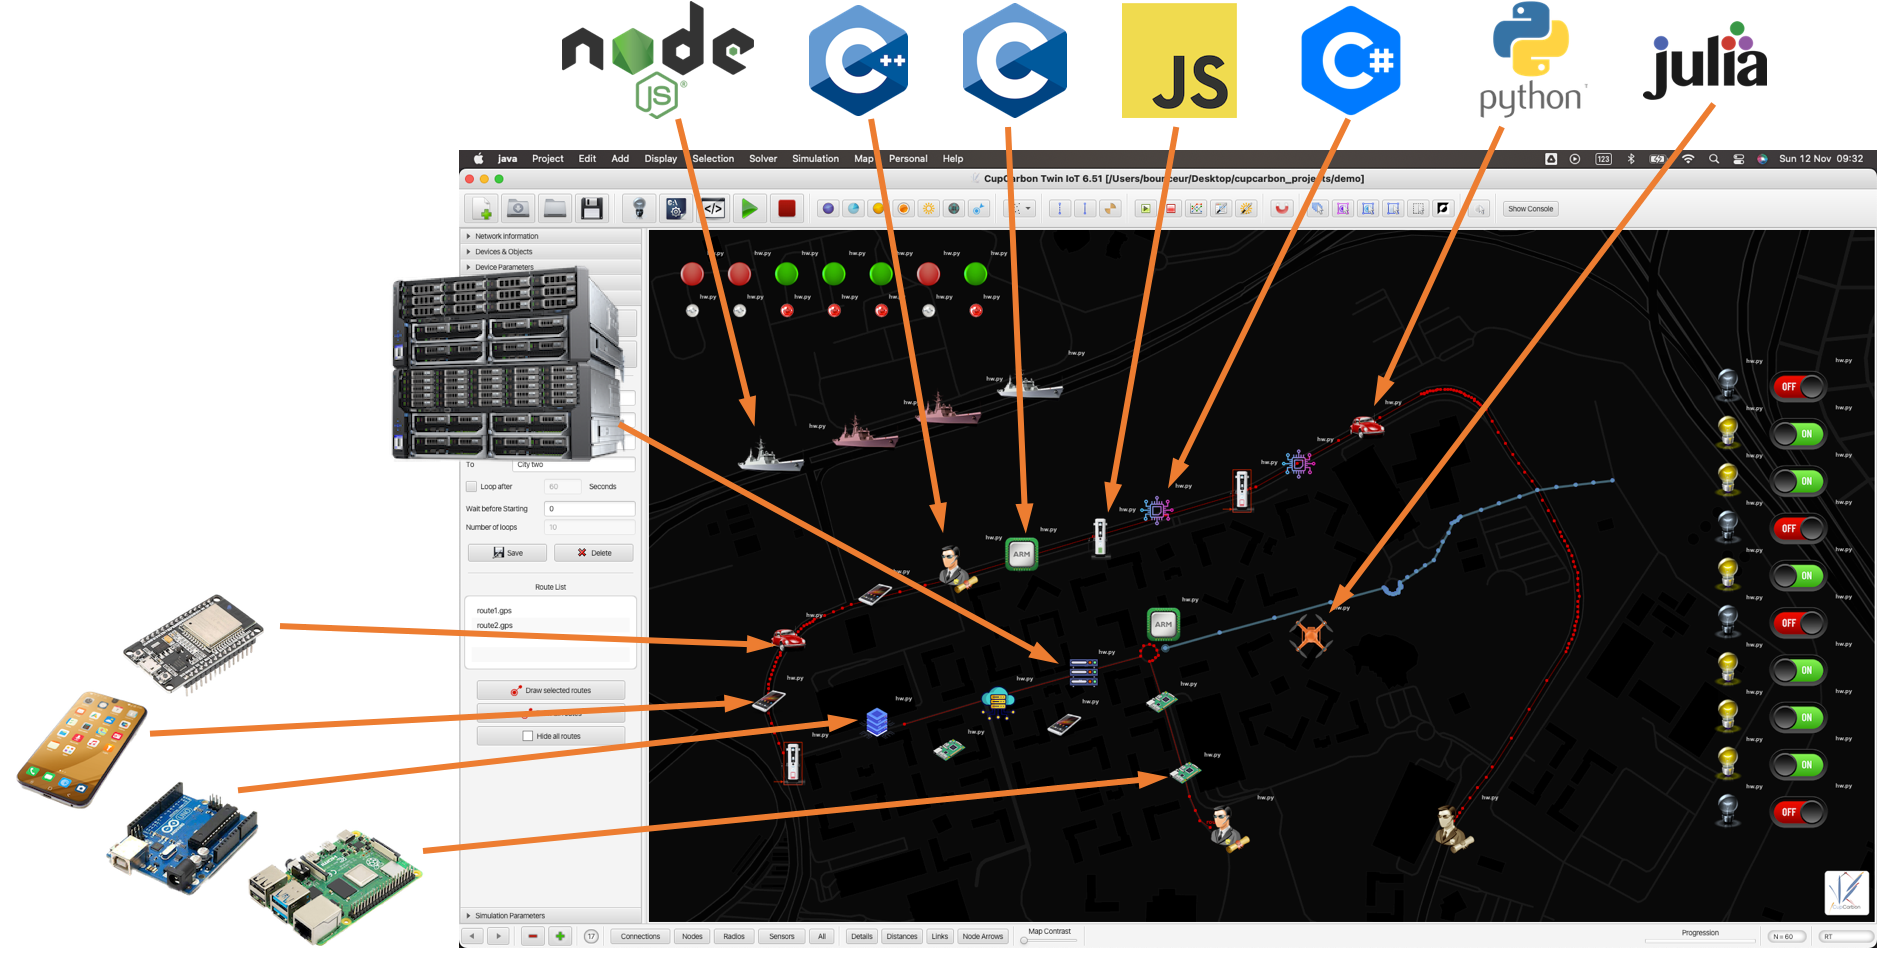Run simulation with the green play button
1877x963 pixels.
749,208
